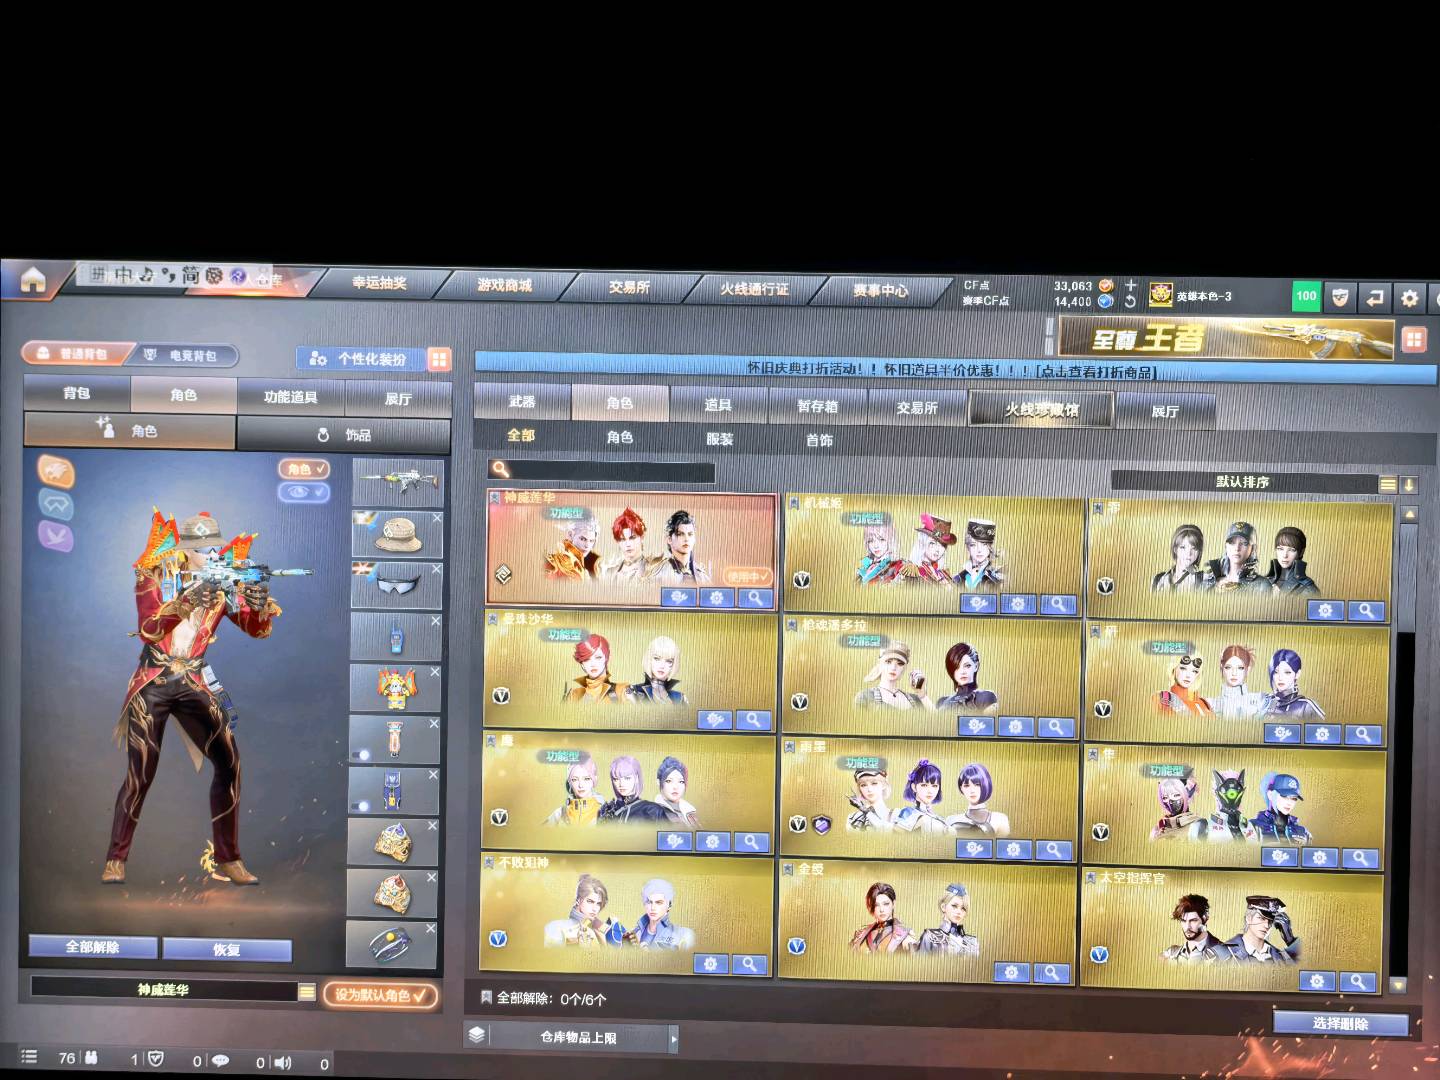
Task: Open the grid icon beside 个性化装扮
Action: click(x=438, y=359)
